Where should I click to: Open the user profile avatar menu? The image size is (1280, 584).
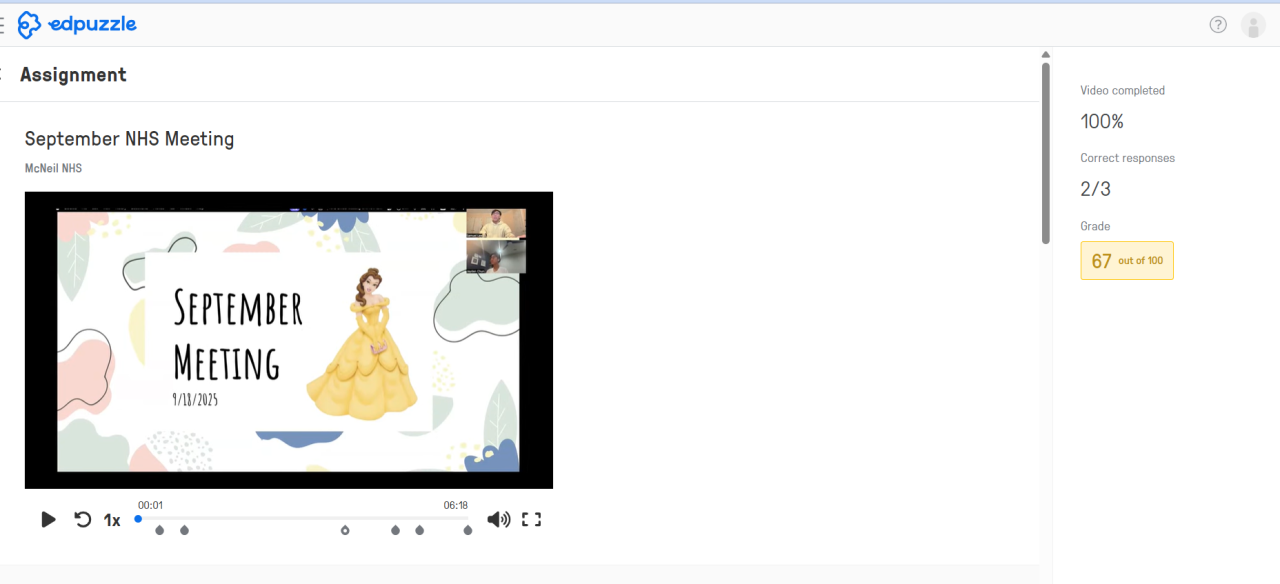click(1253, 25)
